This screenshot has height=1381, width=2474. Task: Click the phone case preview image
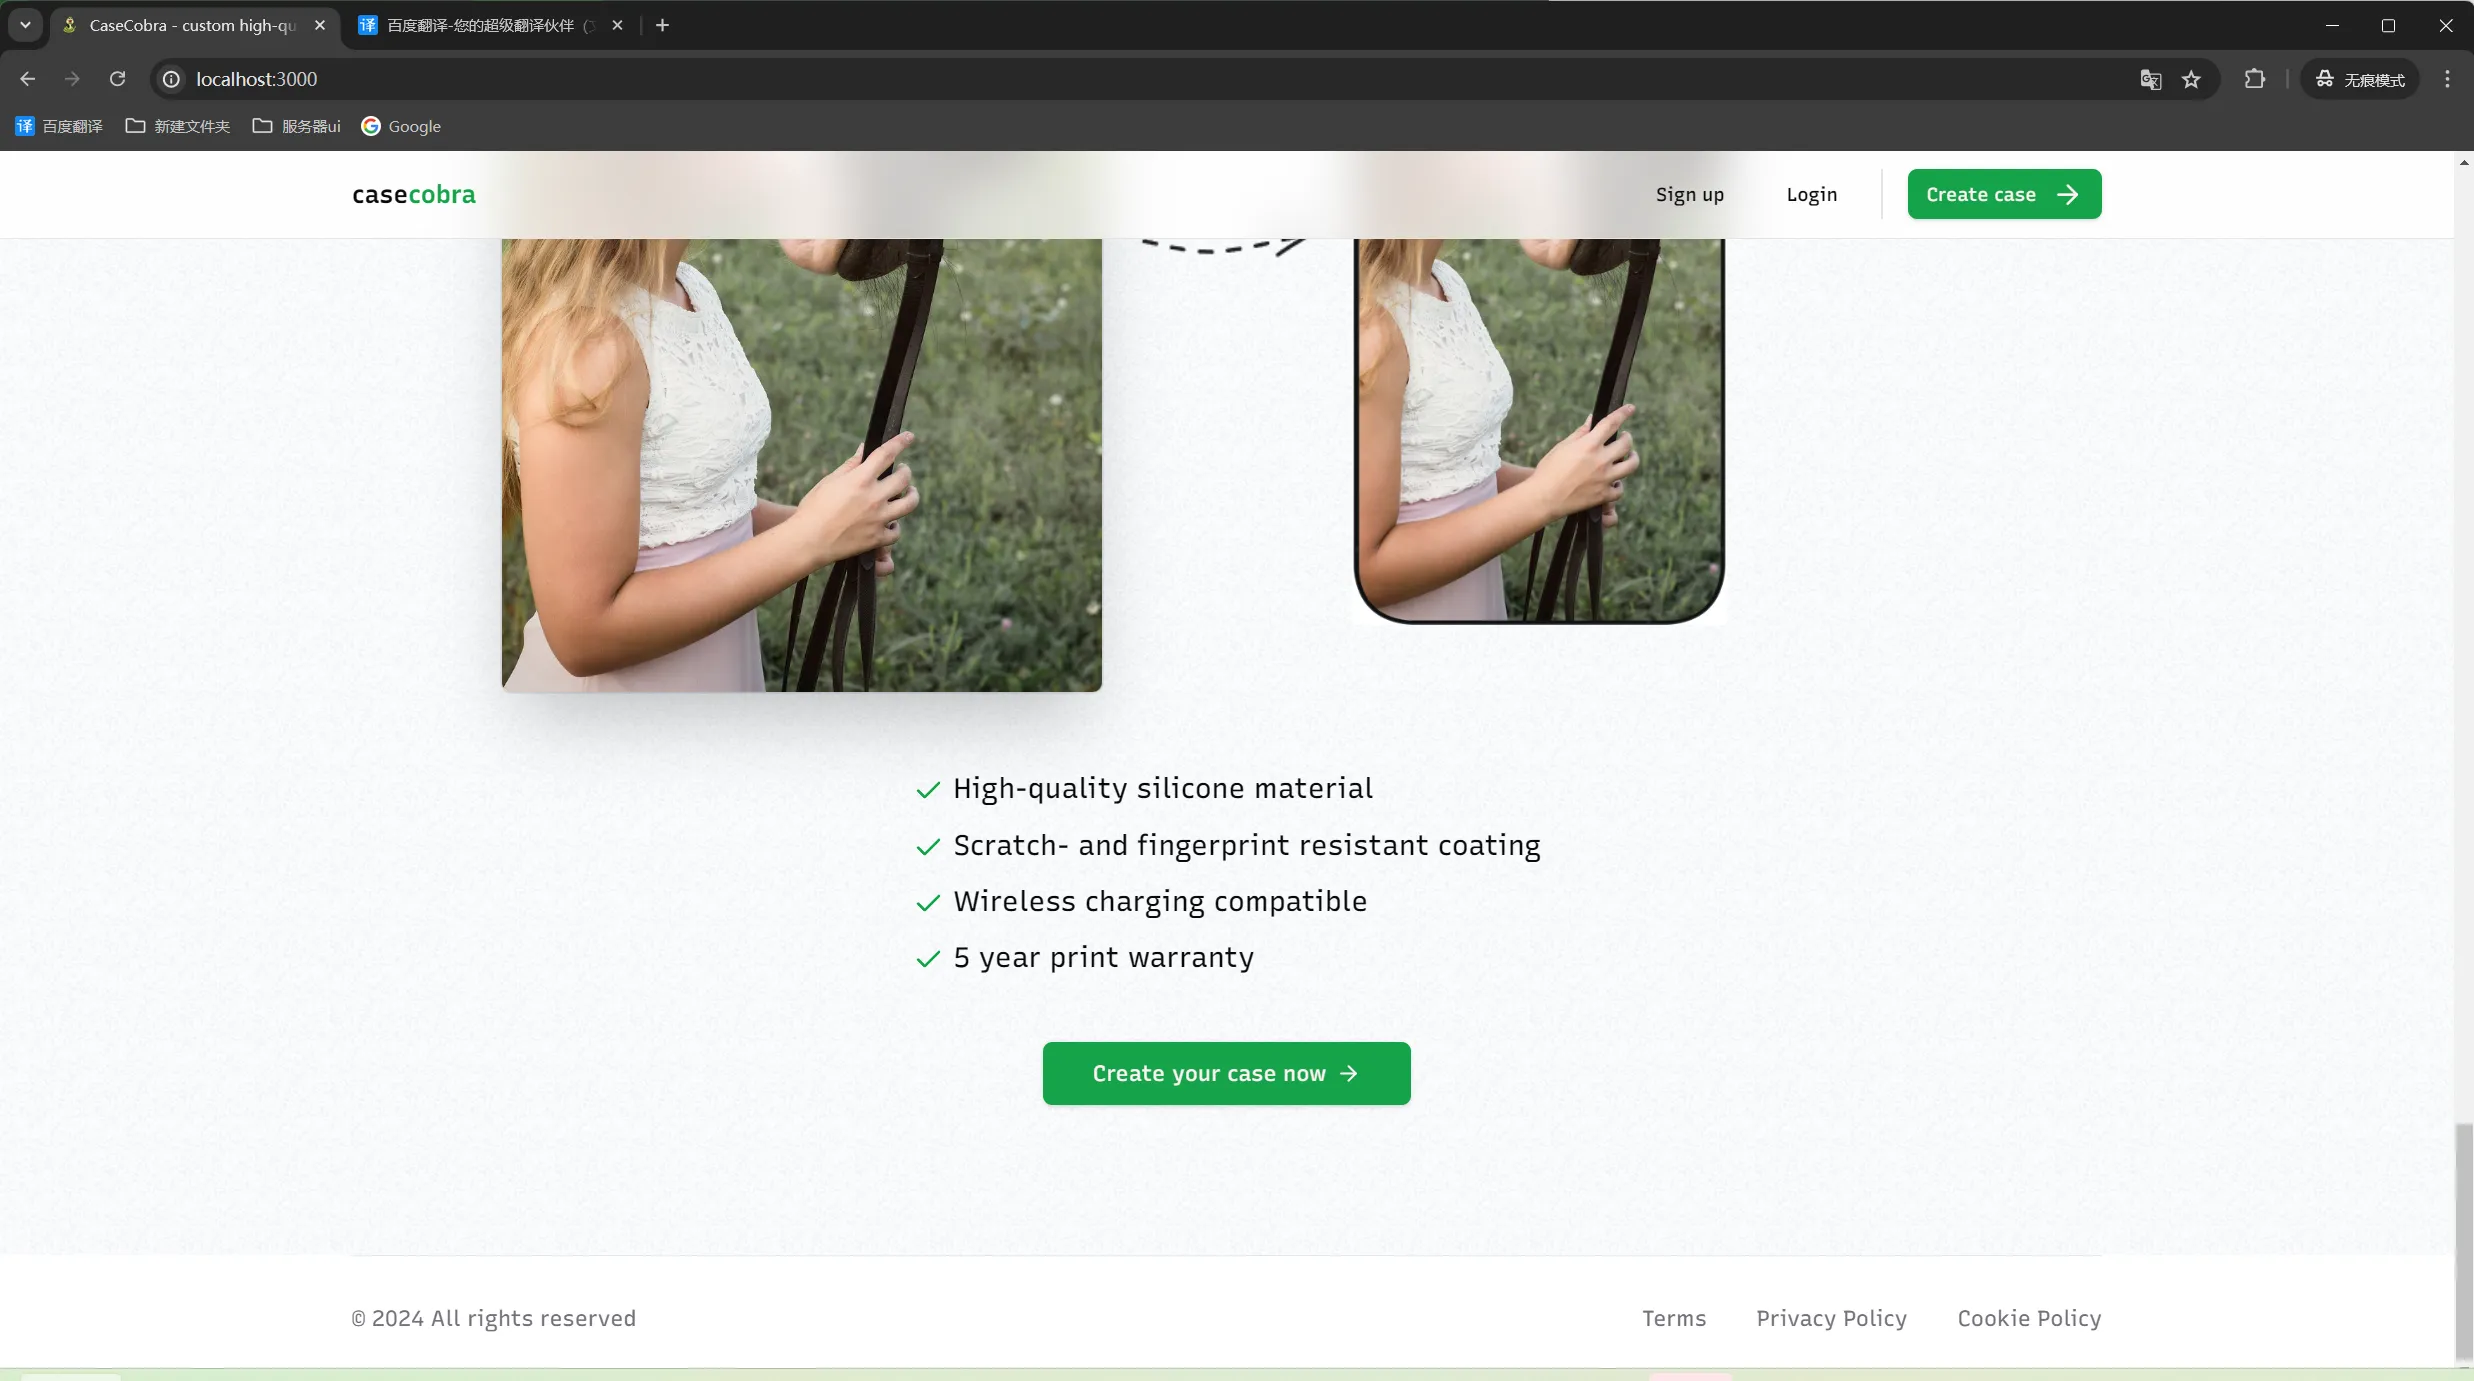point(1539,430)
